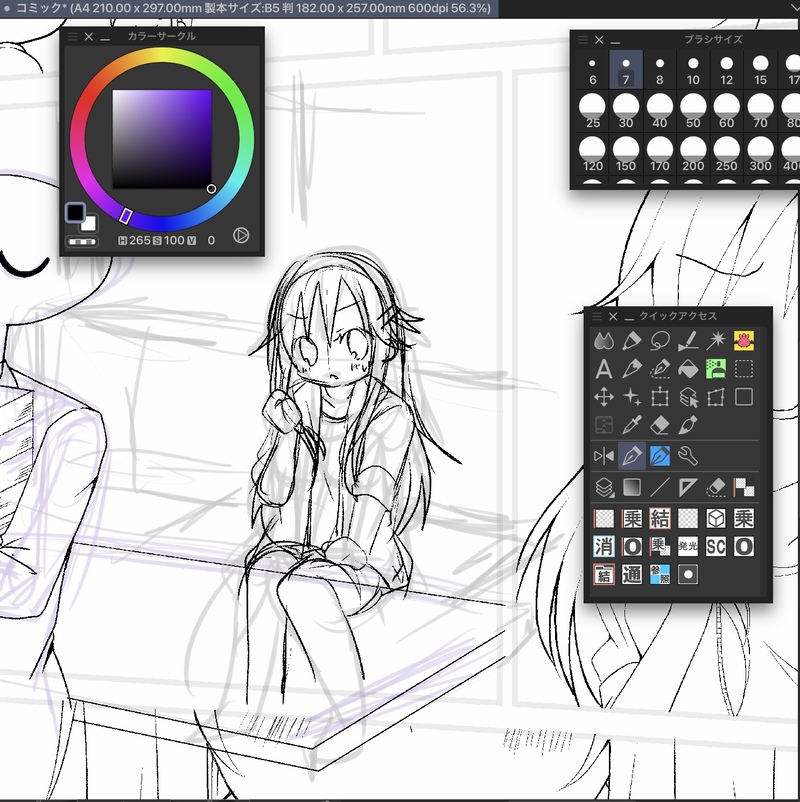The width and height of the screenshot is (800, 802).
Task: Choose brush size 10
Action: point(693,70)
